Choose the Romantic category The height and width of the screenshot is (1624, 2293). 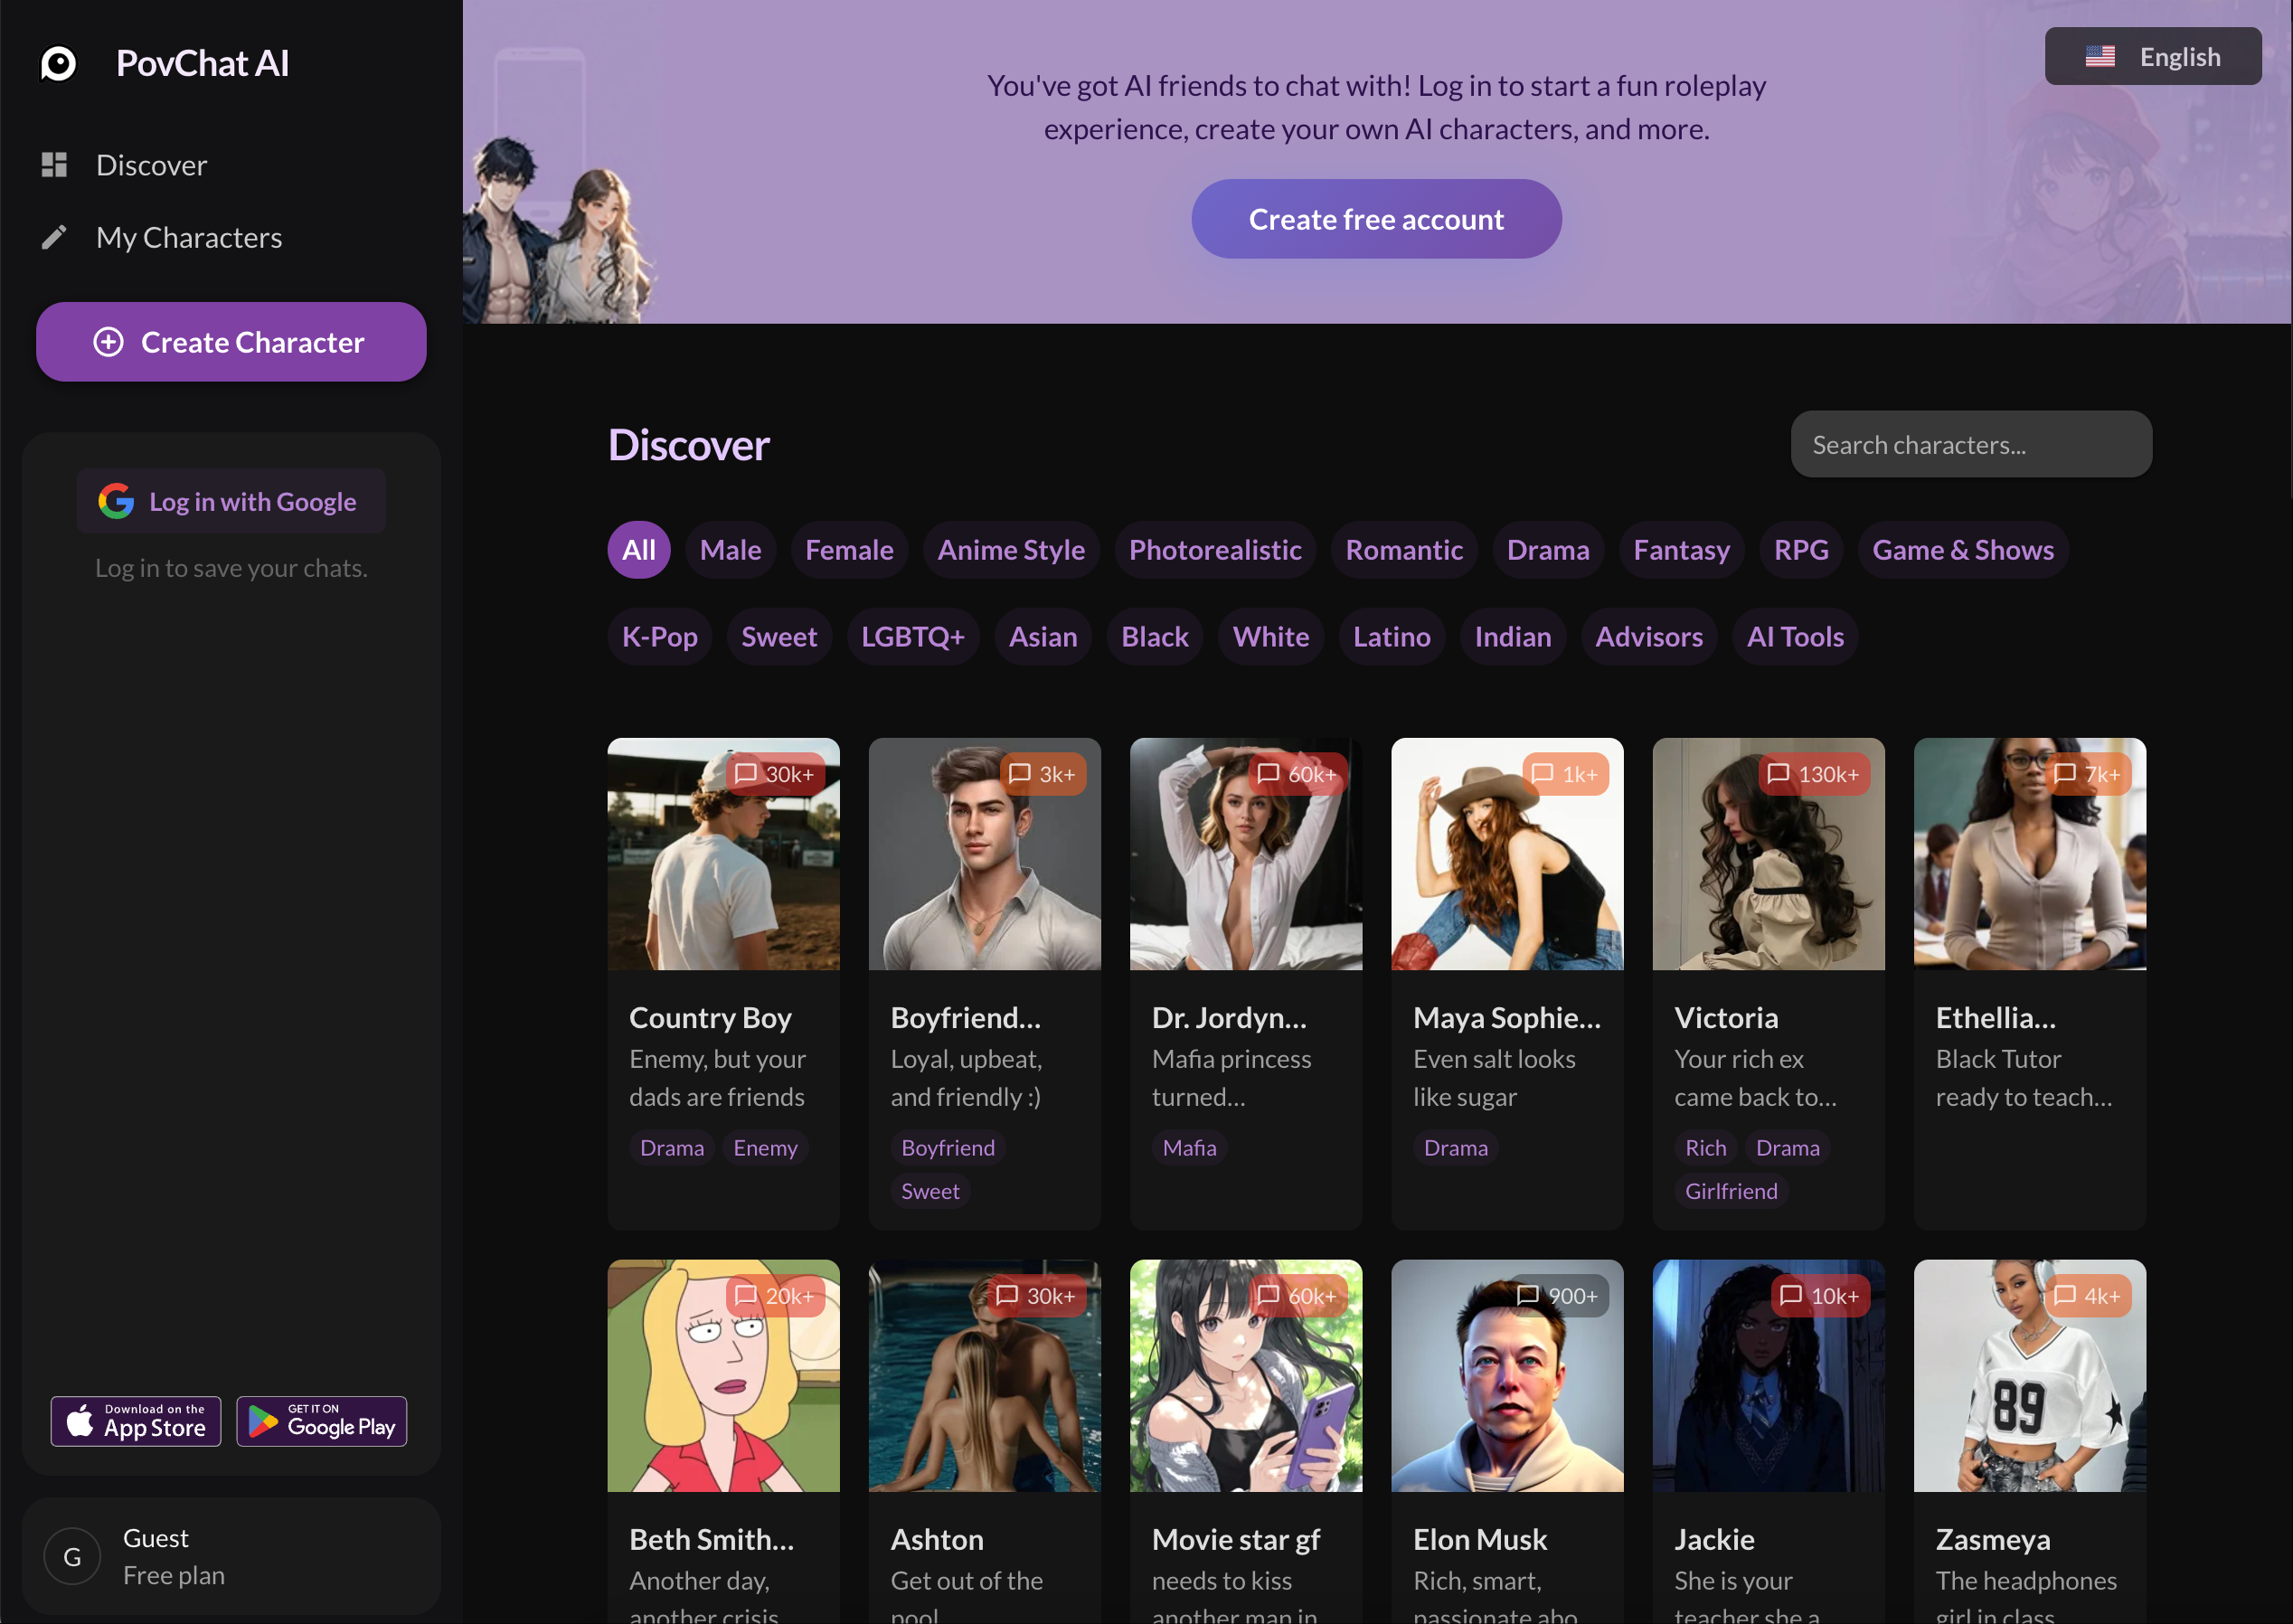tap(1404, 550)
